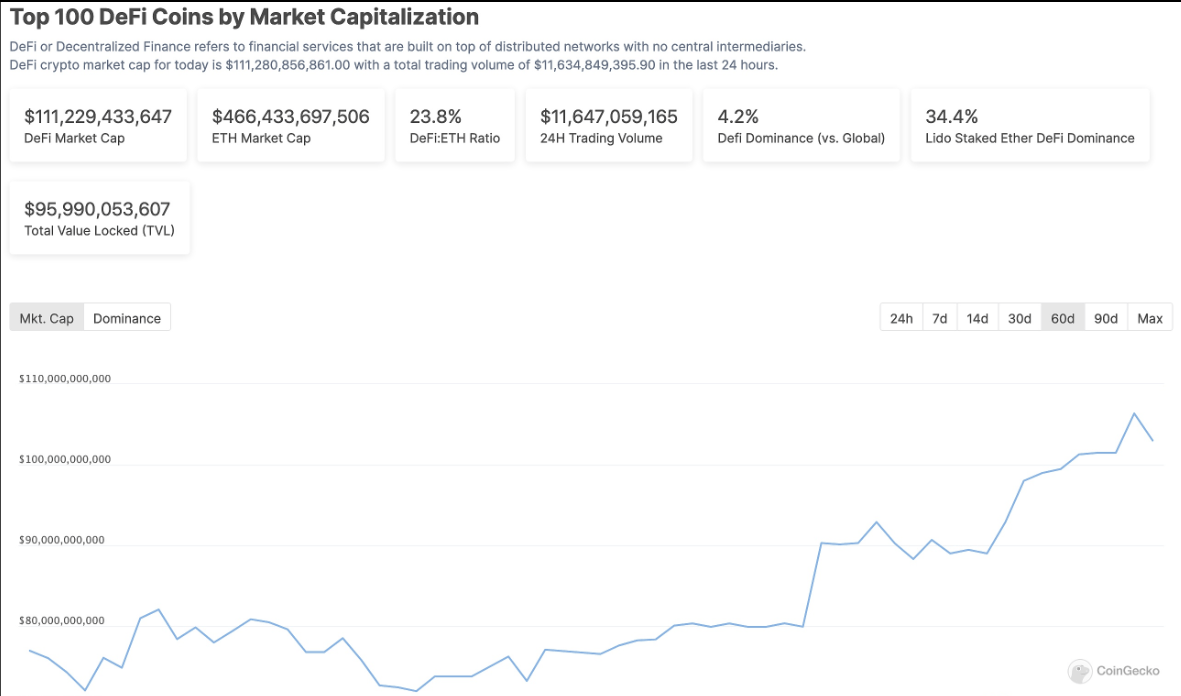Viewport: 1181px width, 696px height.
Task: Click Defi Dominance (vs. Global) card
Action: (801, 126)
